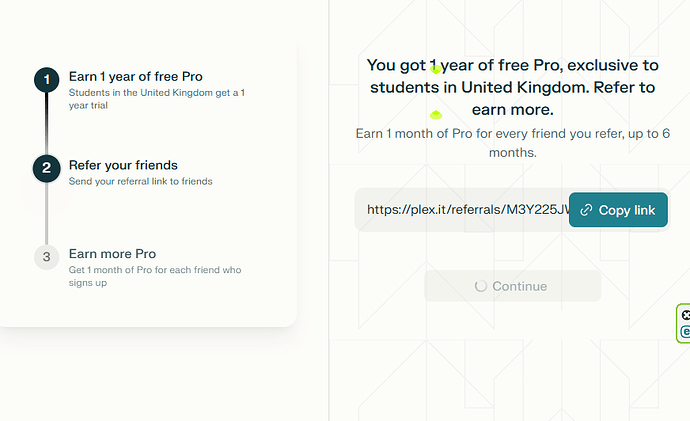Click the plex.it referral URL field
Image resolution: width=690 pixels, height=421 pixels.
462,210
